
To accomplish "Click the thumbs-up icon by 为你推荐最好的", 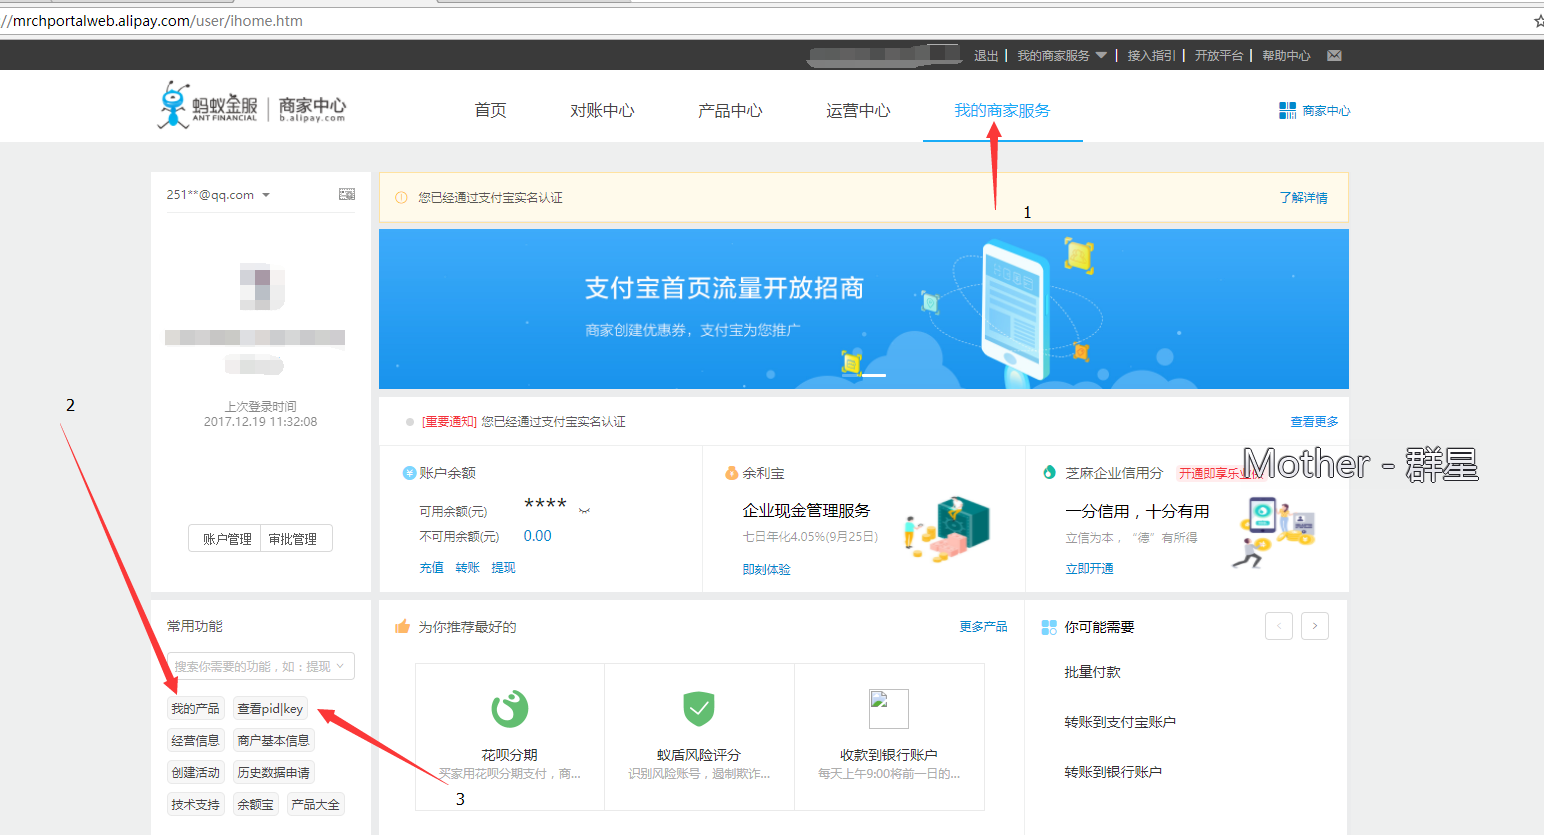I will [402, 626].
